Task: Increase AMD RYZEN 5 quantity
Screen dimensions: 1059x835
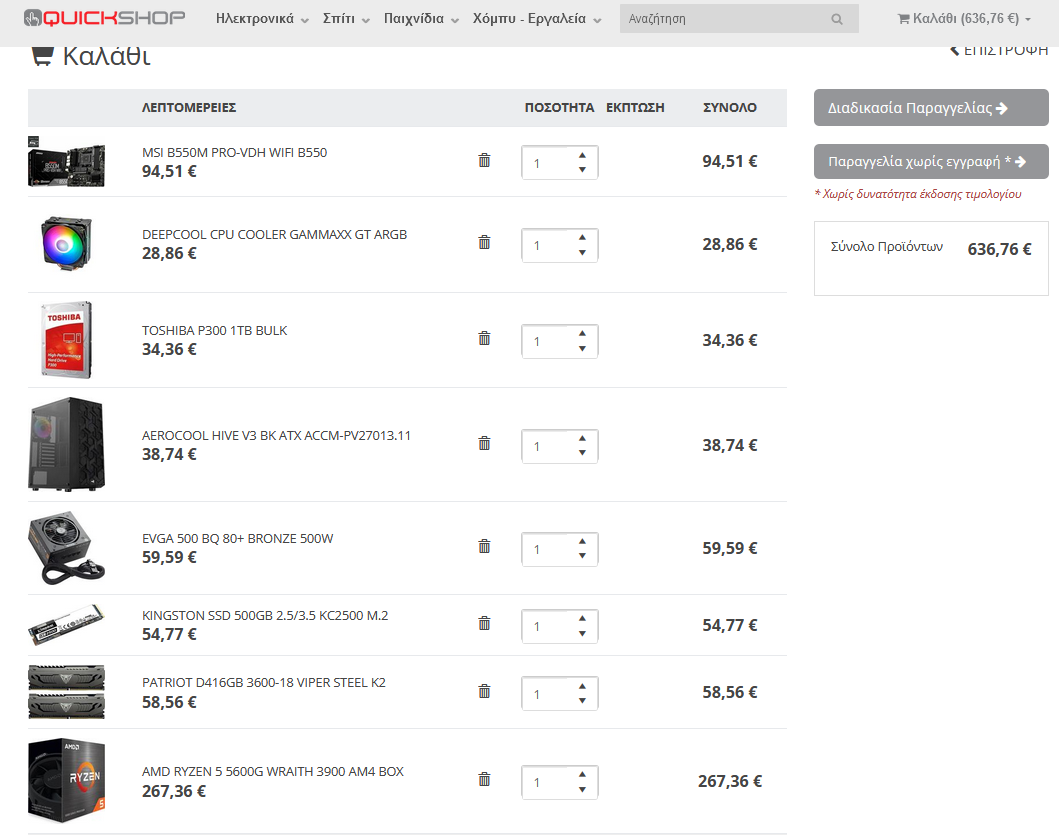Action: click(x=582, y=775)
